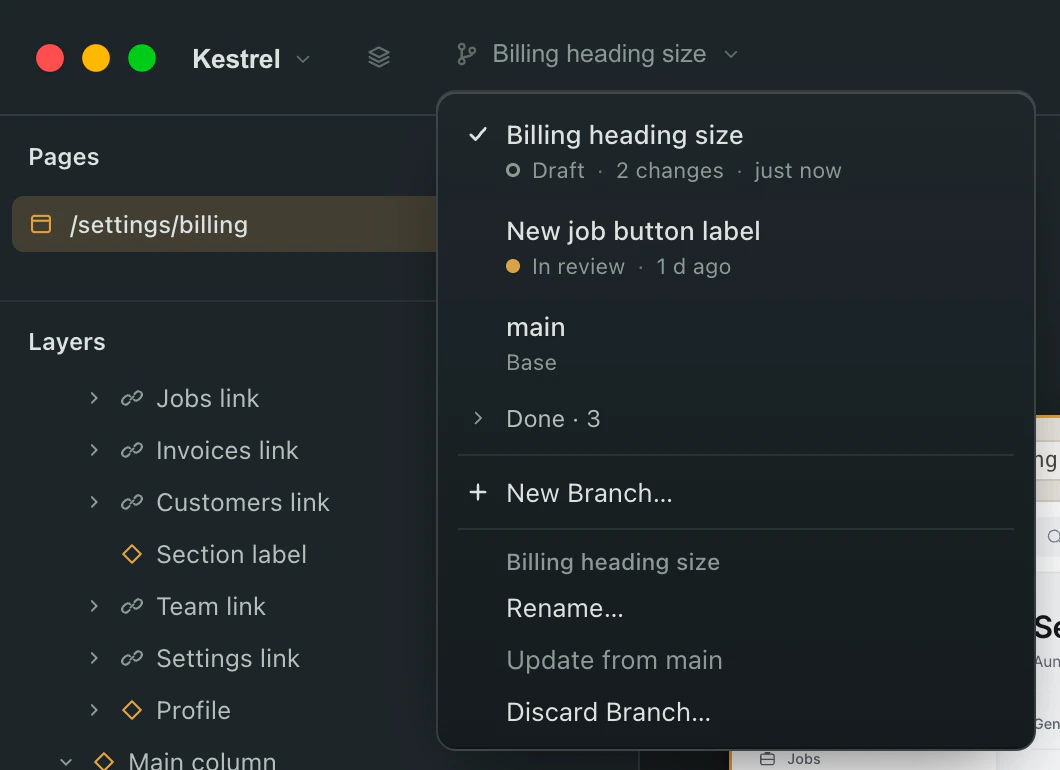Switch to New job button label branch
The height and width of the screenshot is (770, 1060).
coord(736,247)
